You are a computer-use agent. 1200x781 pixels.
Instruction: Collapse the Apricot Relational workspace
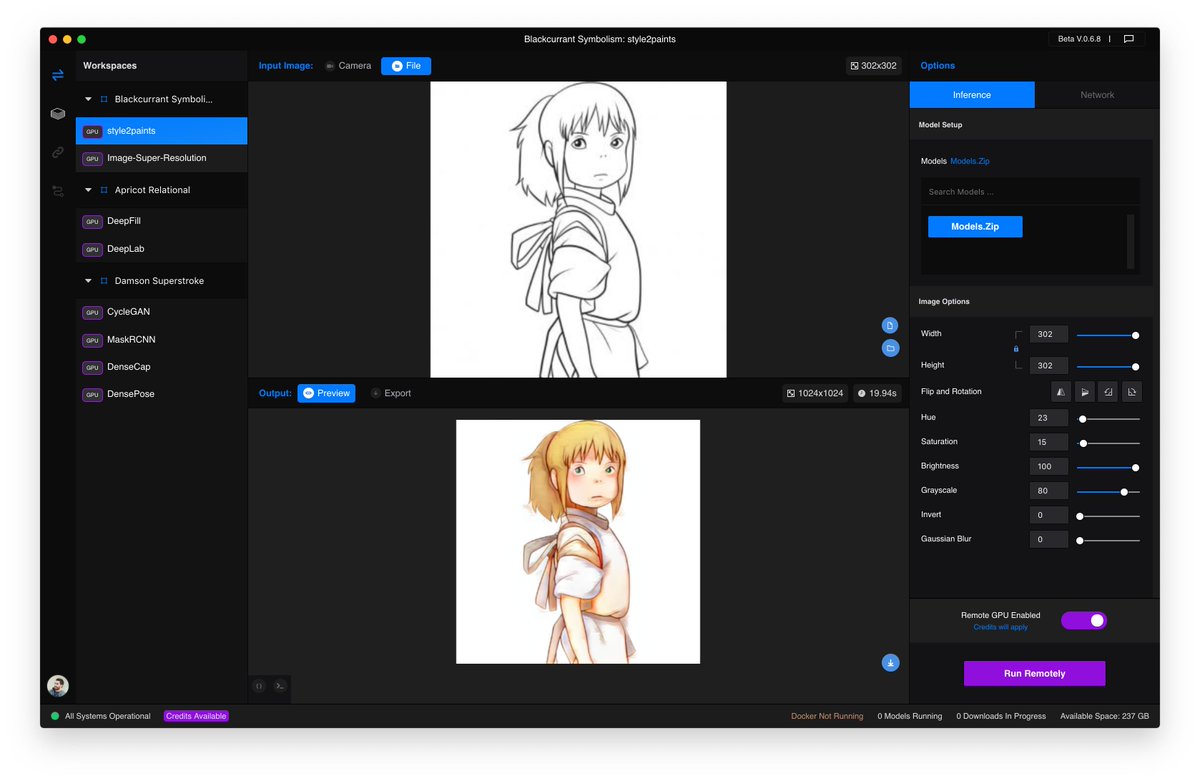(x=88, y=190)
